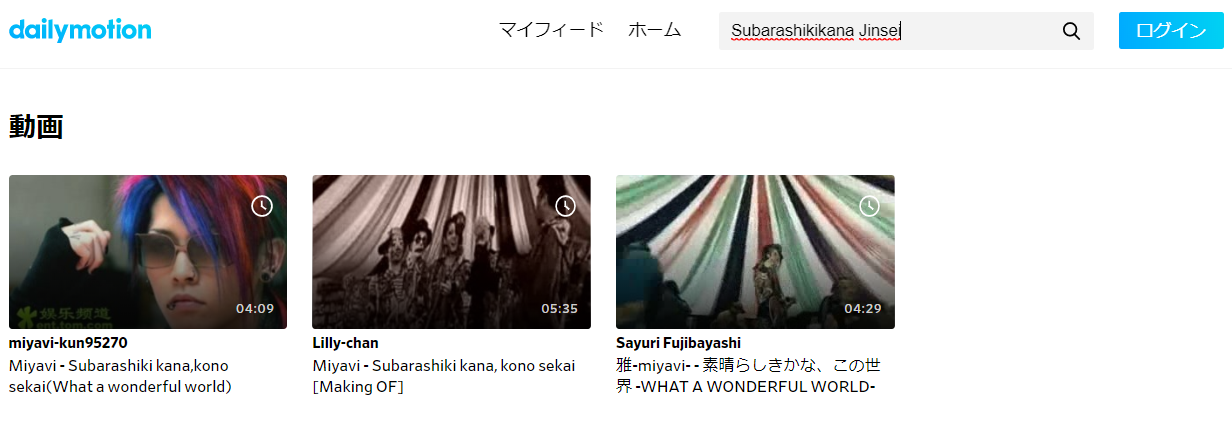Open the 04:29 stage performance thumbnail
Screen dimensions: 1232x444
(755, 252)
